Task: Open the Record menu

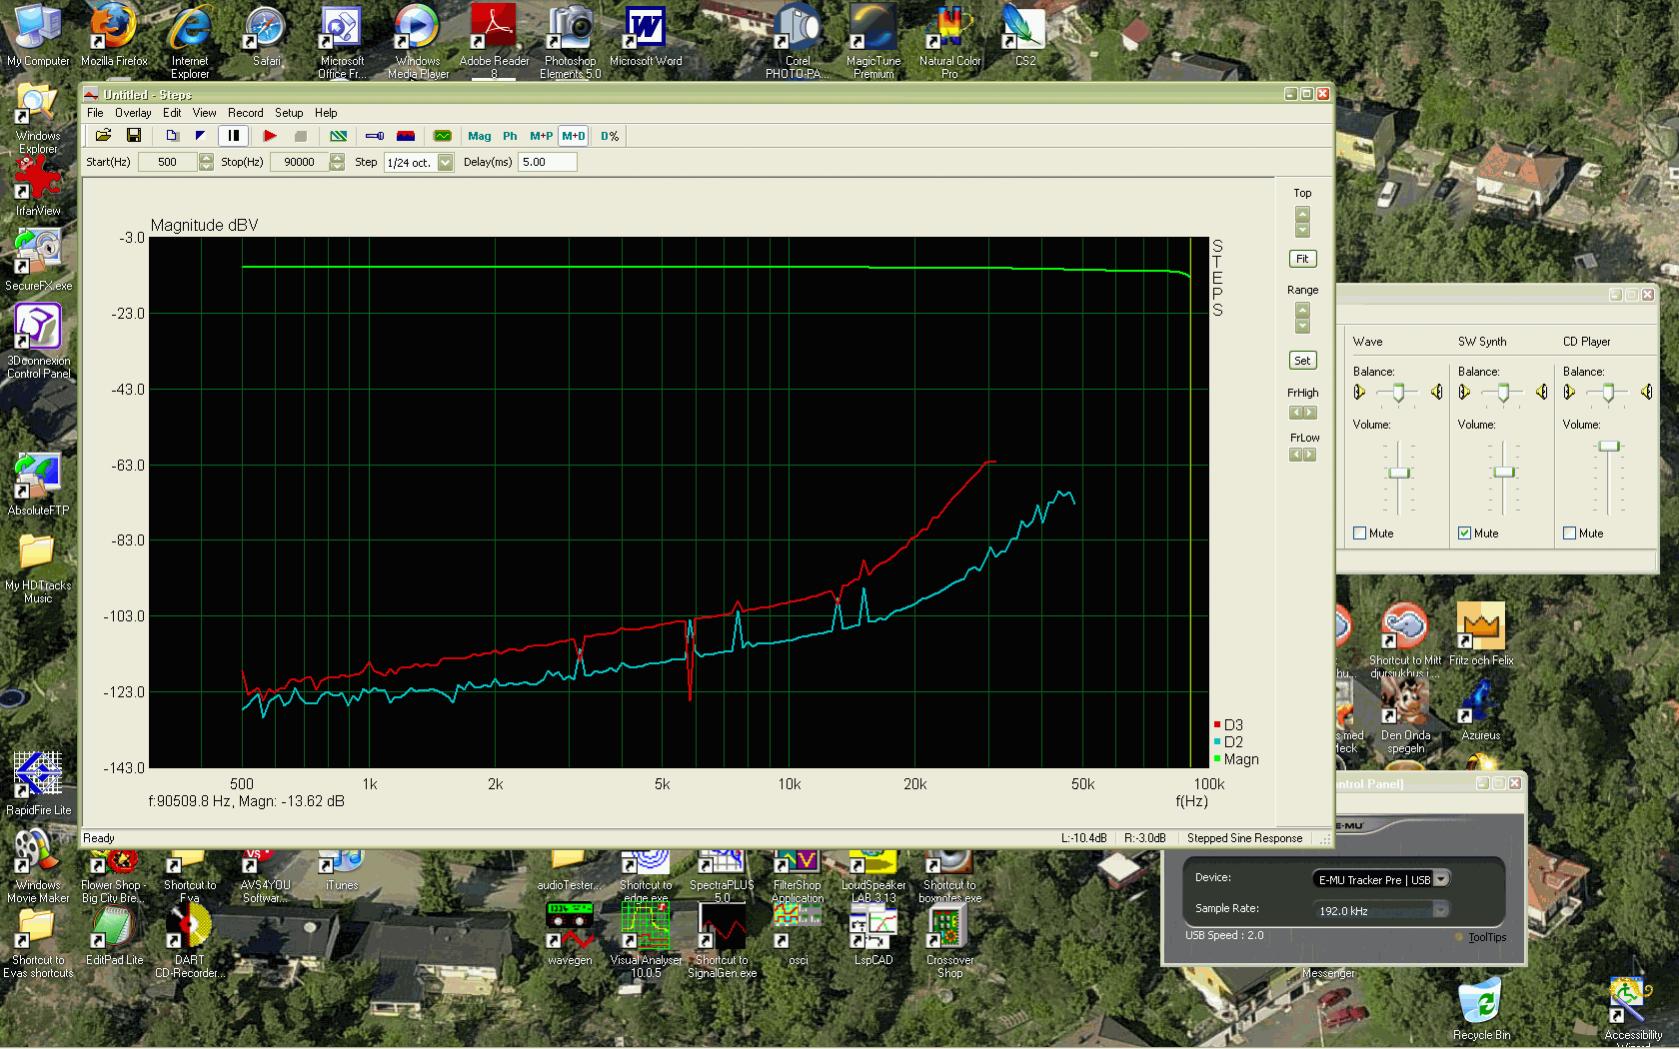Action: (x=245, y=113)
